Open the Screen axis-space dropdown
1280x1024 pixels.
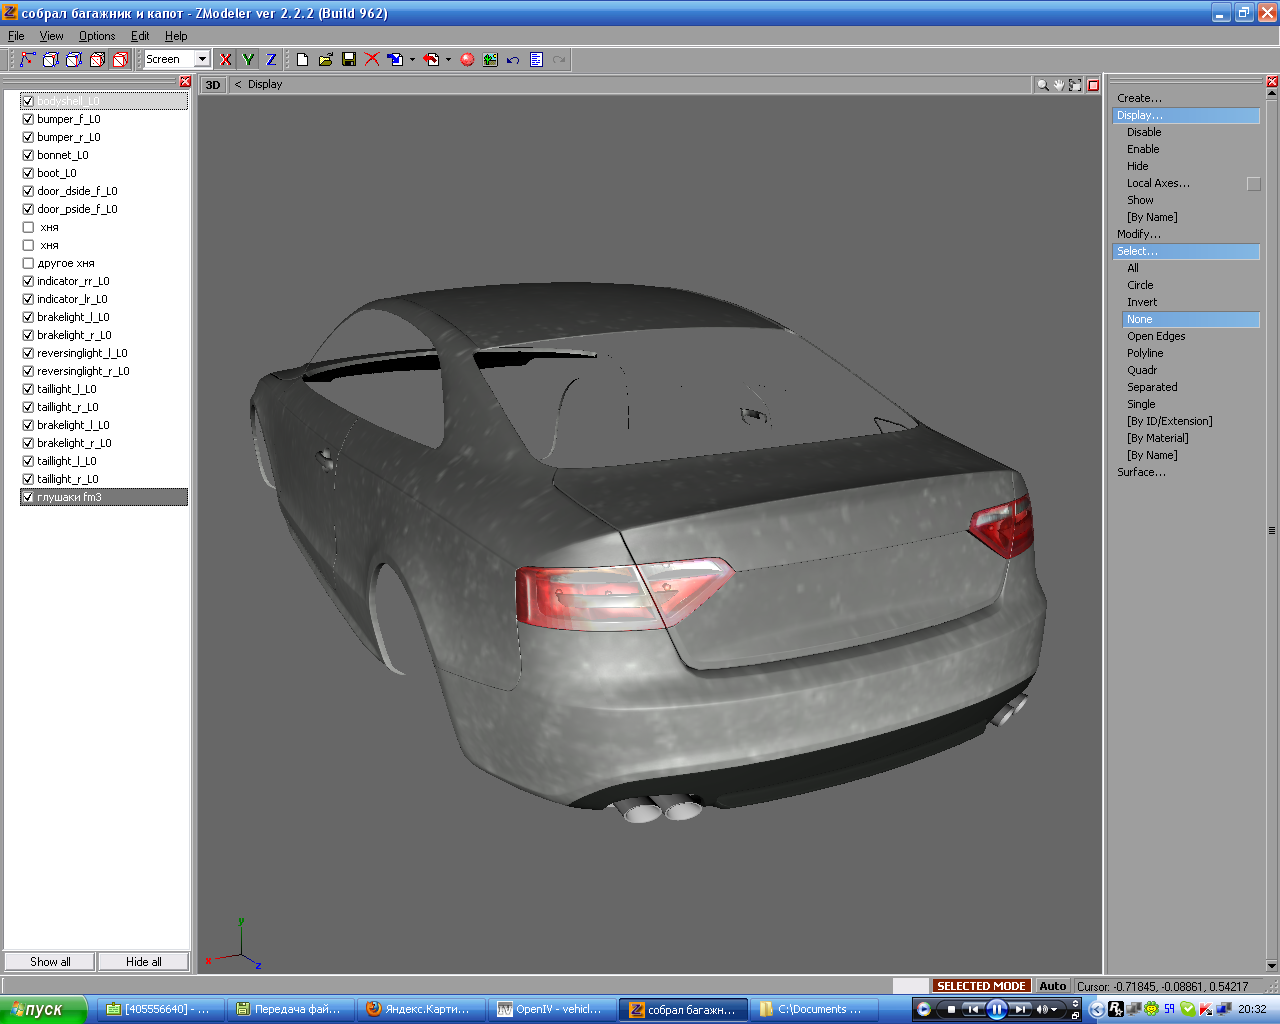(x=202, y=60)
